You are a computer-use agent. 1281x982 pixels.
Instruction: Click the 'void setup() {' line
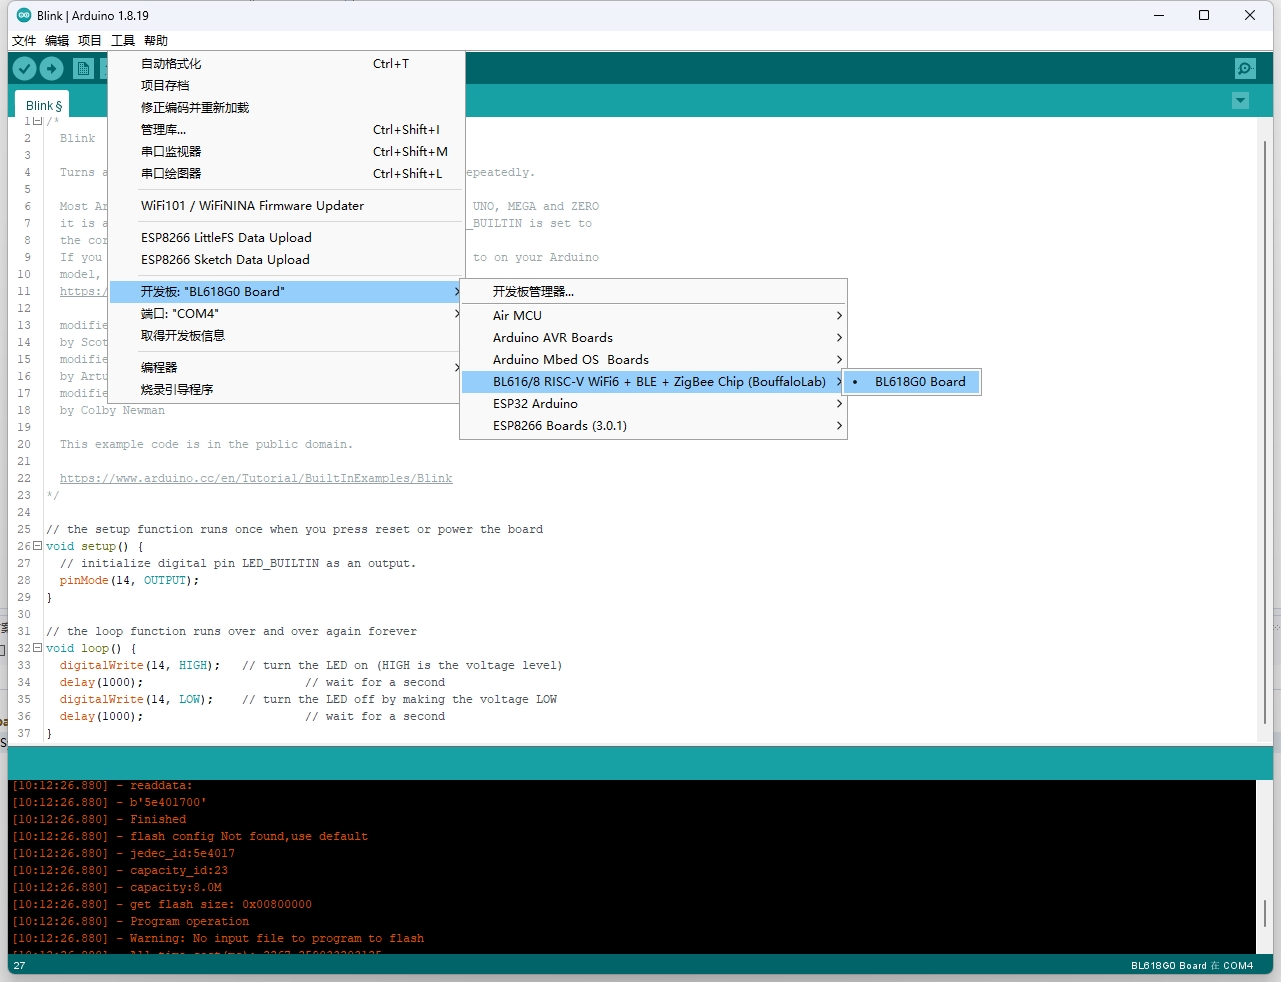[95, 546]
